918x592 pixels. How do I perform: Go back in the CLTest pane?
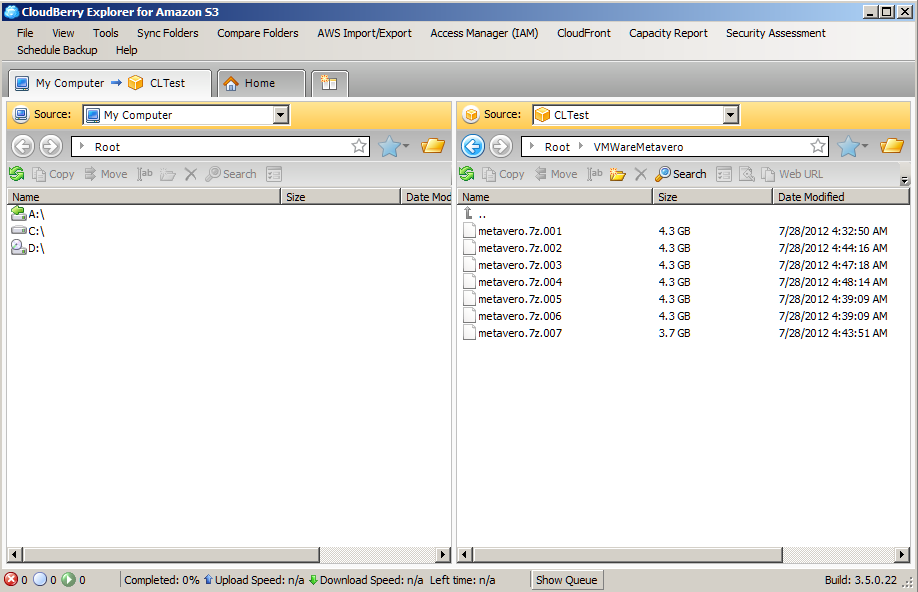pos(473,146)
